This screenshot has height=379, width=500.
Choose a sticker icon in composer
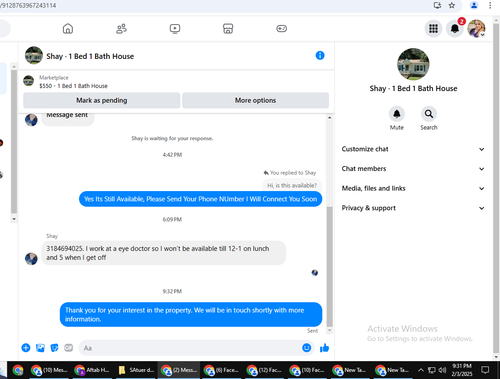[54, 348]
